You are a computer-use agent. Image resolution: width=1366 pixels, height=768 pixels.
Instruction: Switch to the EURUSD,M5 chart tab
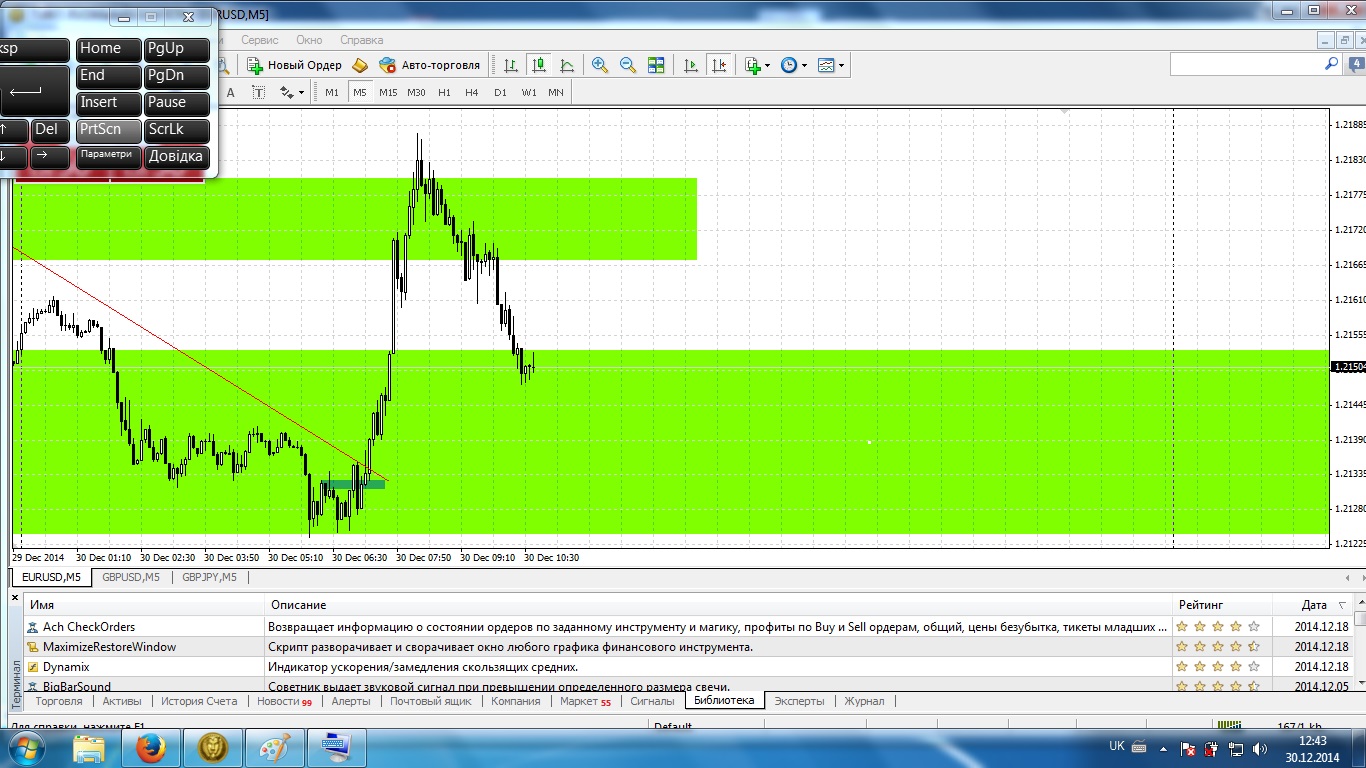(x=51, y=577)
